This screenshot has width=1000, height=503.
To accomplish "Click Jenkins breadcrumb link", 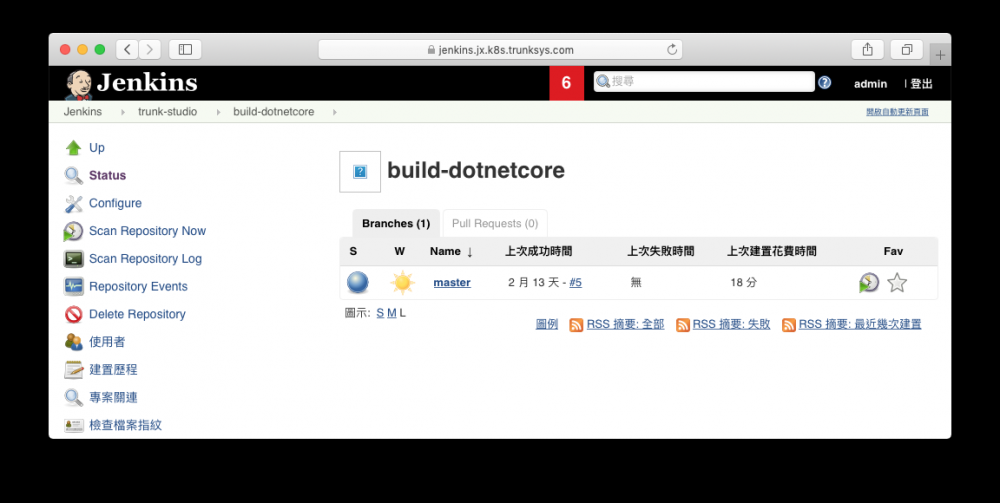I will 82,112.
